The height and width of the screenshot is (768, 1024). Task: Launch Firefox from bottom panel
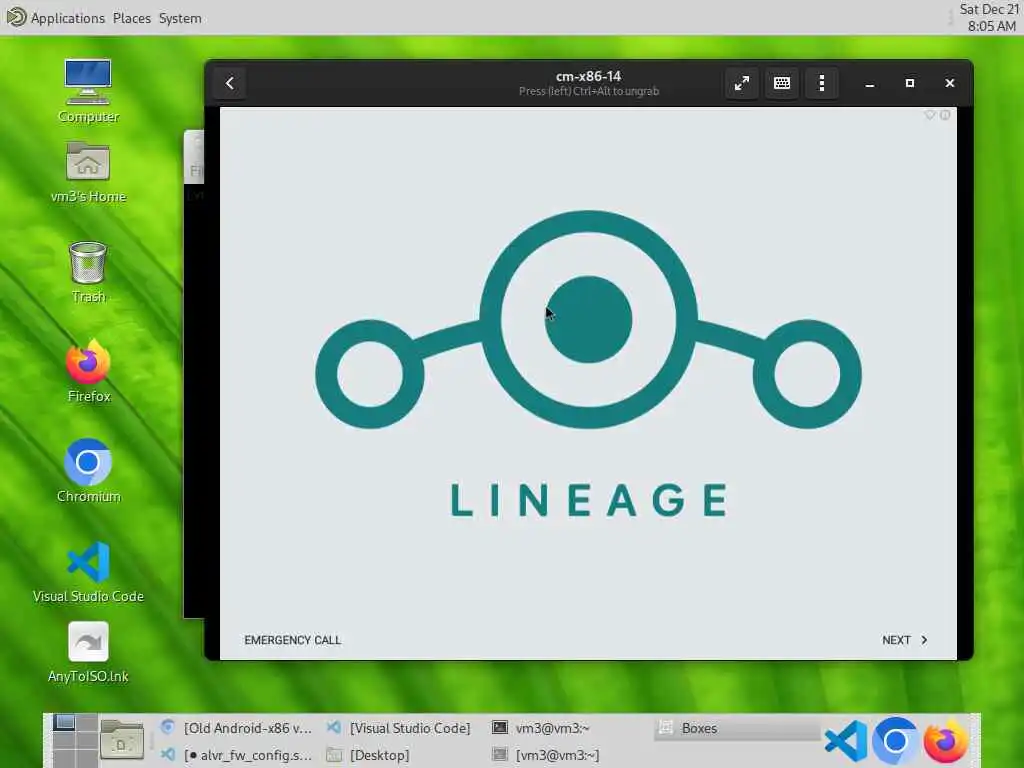[945, 741]
